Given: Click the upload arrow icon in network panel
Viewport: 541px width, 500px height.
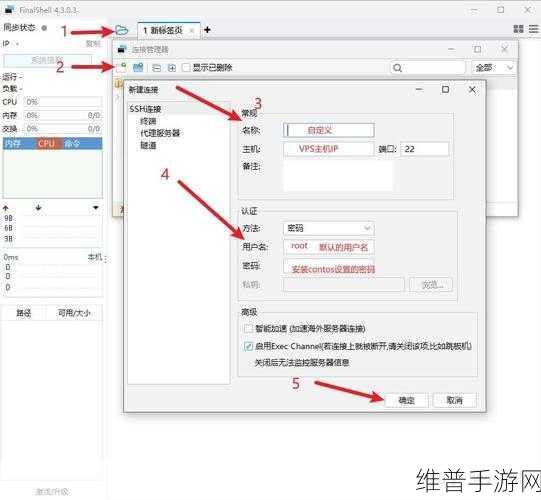Looking at the screenshot, I should 6,208.
